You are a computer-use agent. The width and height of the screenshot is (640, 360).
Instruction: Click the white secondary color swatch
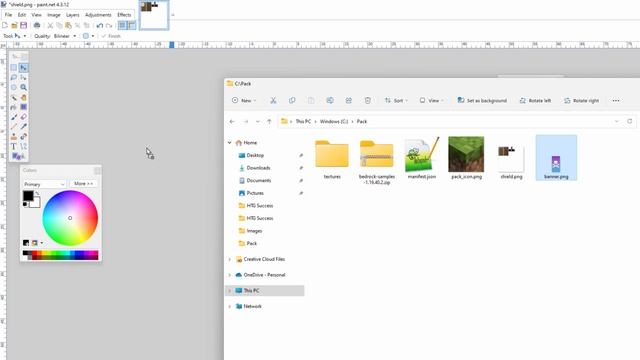(36, 204)
